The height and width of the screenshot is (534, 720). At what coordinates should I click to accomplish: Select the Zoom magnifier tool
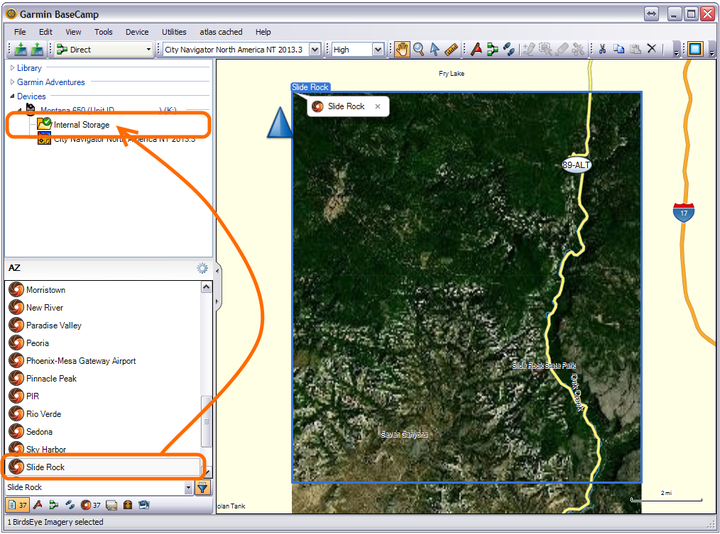tap(418, 49)
